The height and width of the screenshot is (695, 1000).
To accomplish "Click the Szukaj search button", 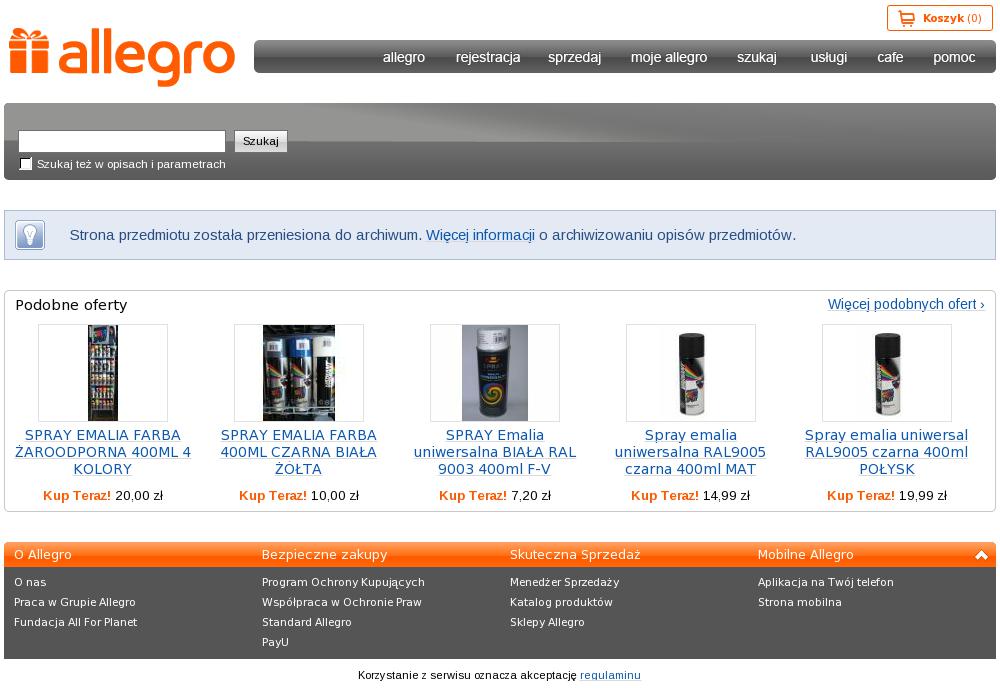I will pos(261,141).
